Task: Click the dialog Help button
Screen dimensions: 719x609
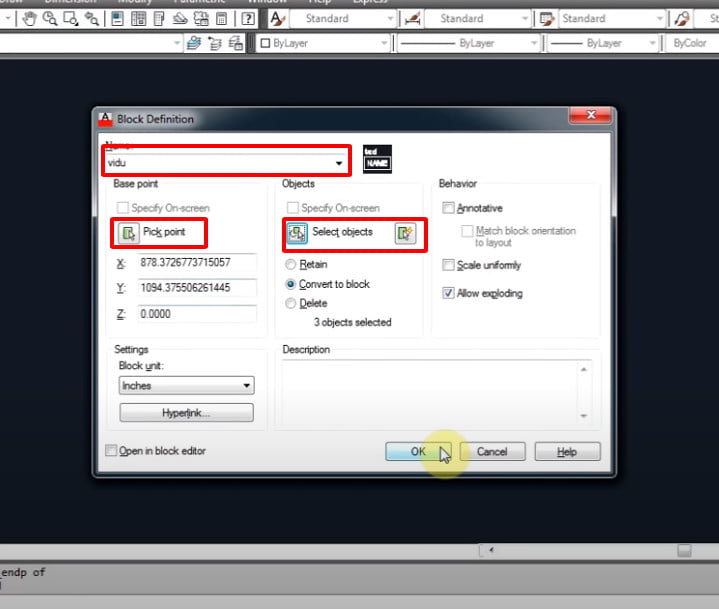Action: point(567,451)
